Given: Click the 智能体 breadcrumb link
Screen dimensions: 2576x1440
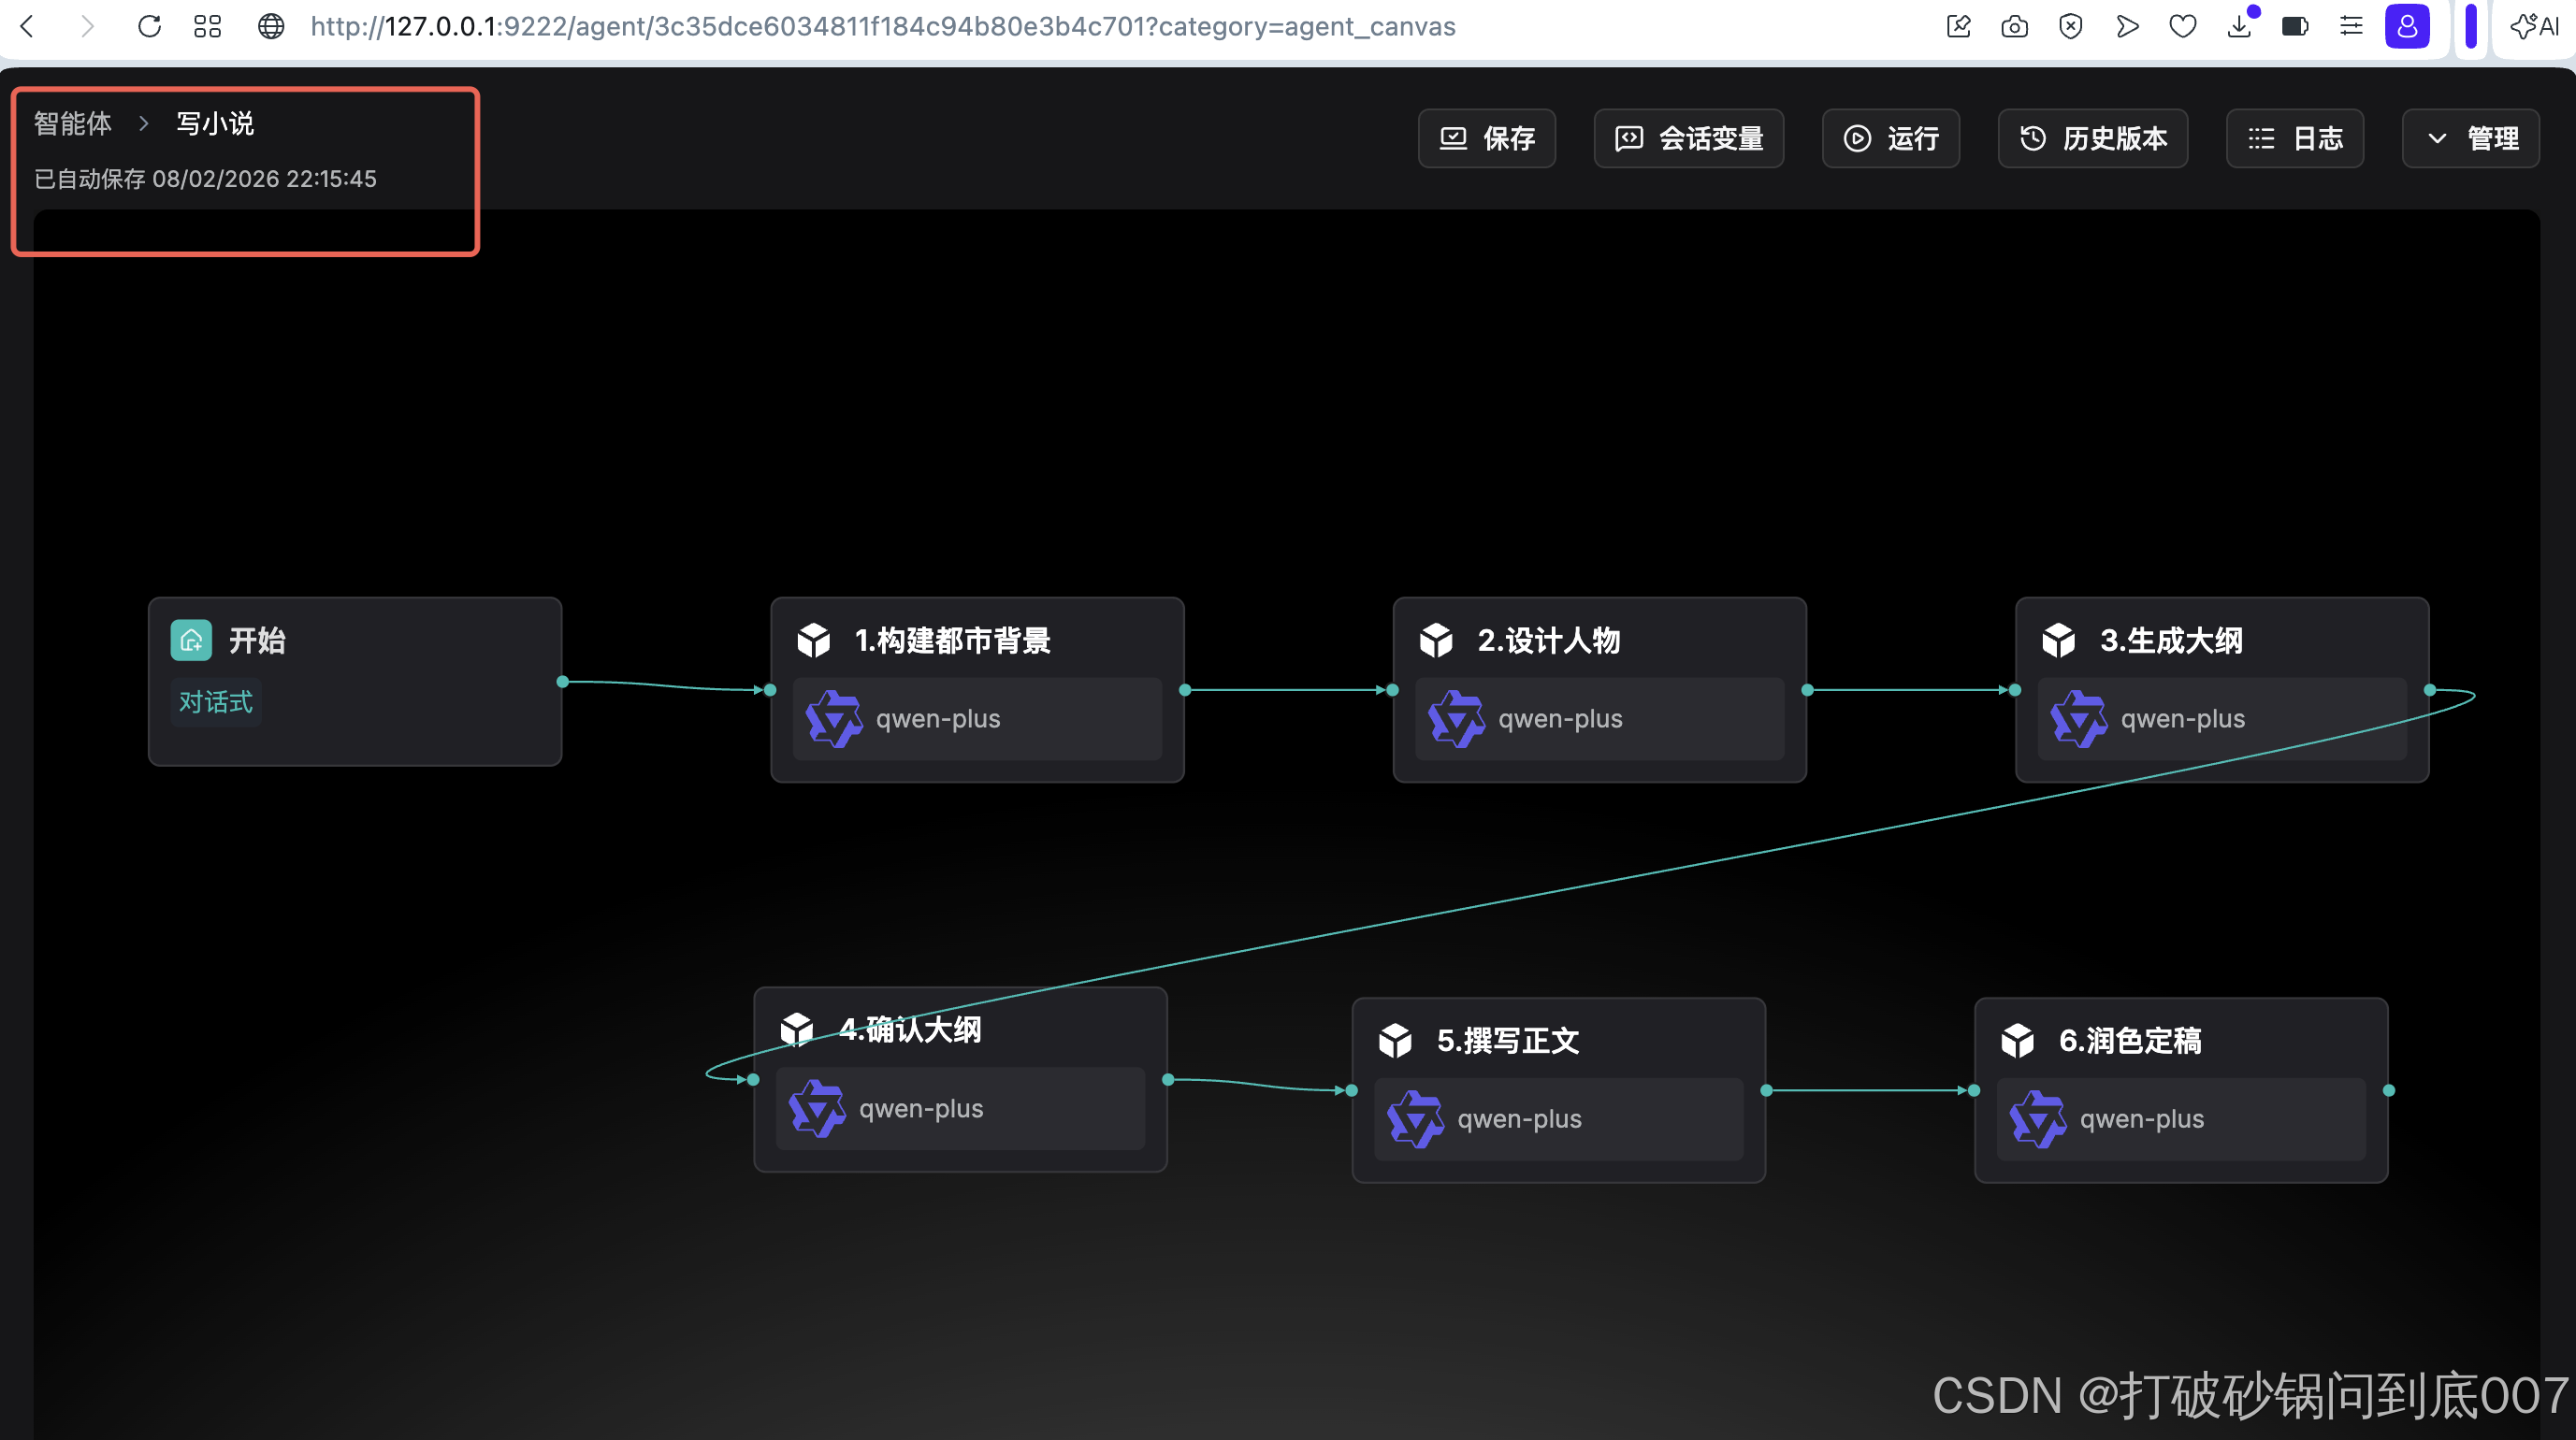Looking at the screenshot, I should [x=72, y=123].
